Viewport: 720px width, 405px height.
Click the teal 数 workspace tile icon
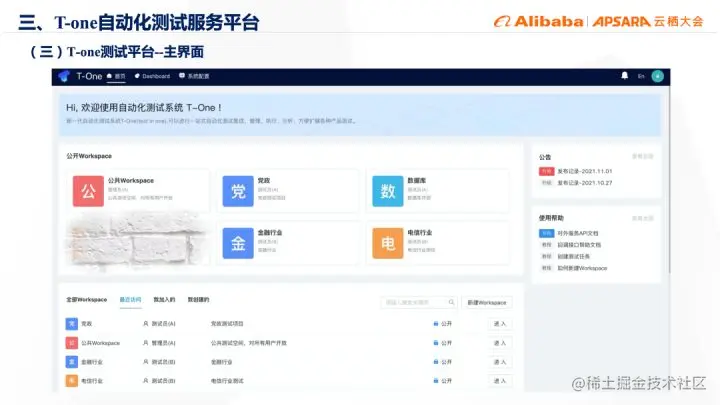coord(388,191)
